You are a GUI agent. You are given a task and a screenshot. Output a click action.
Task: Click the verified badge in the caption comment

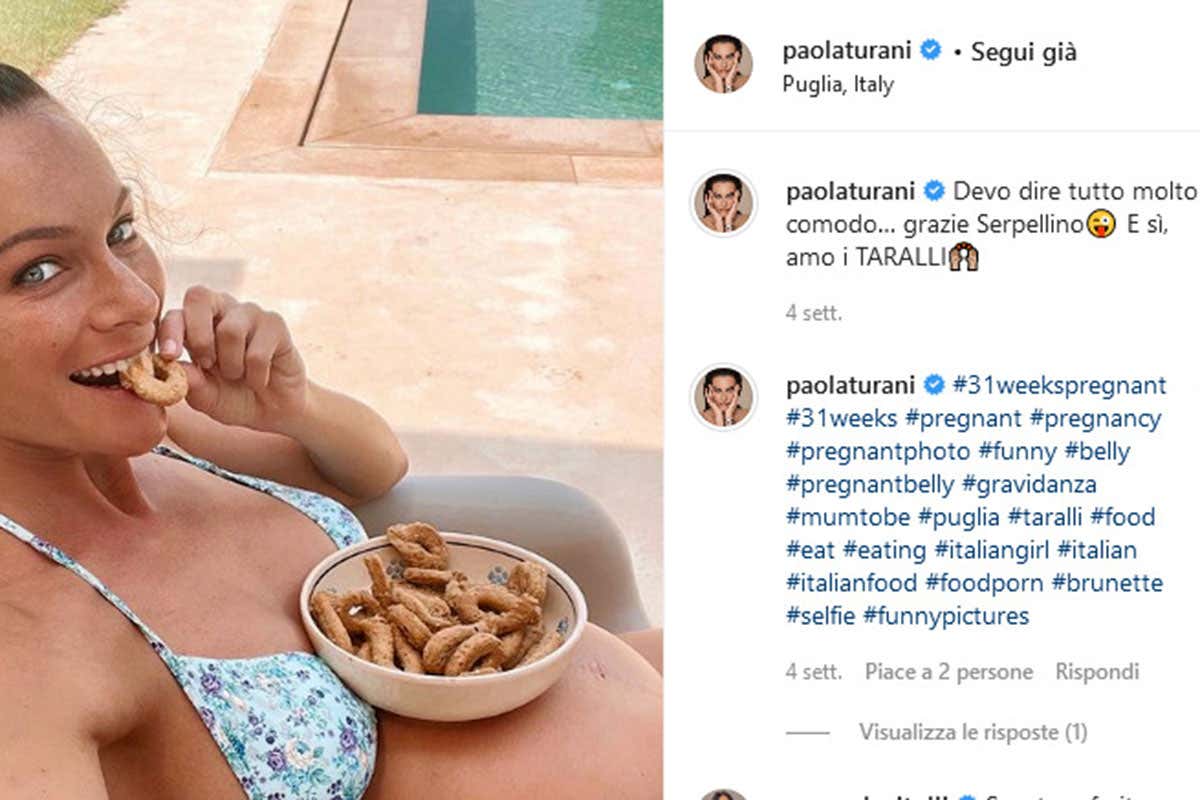(934, 191)
